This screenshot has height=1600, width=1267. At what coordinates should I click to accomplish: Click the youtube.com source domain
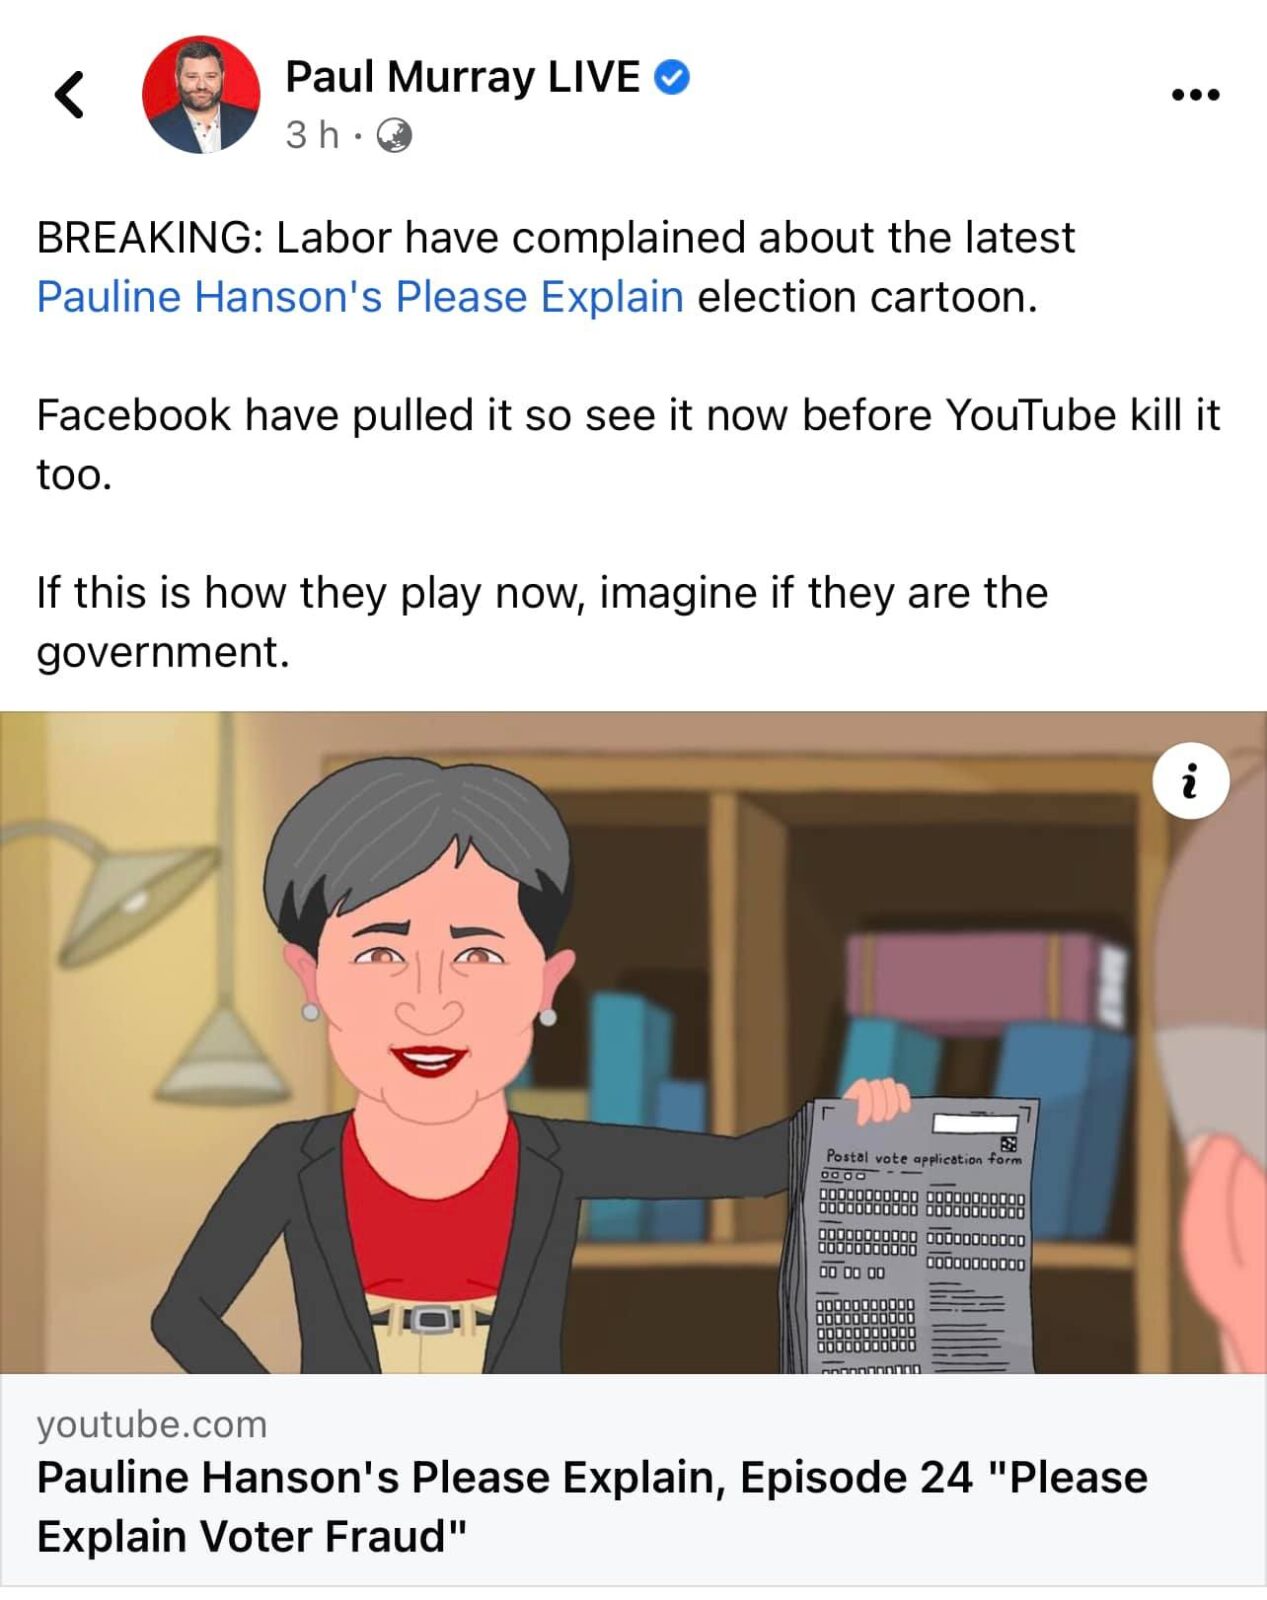152,1424
